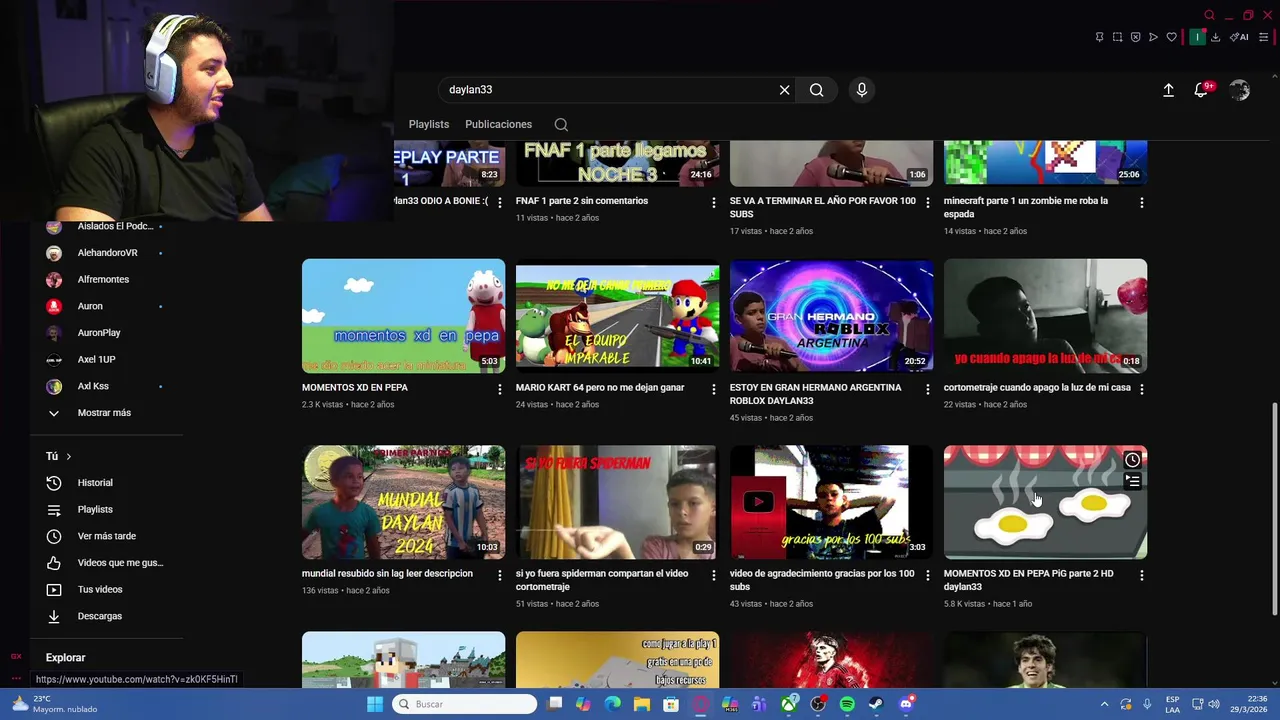Click the magnifier search button
The width and height of the screenshot is (1280, 720).
click(817, 90)
